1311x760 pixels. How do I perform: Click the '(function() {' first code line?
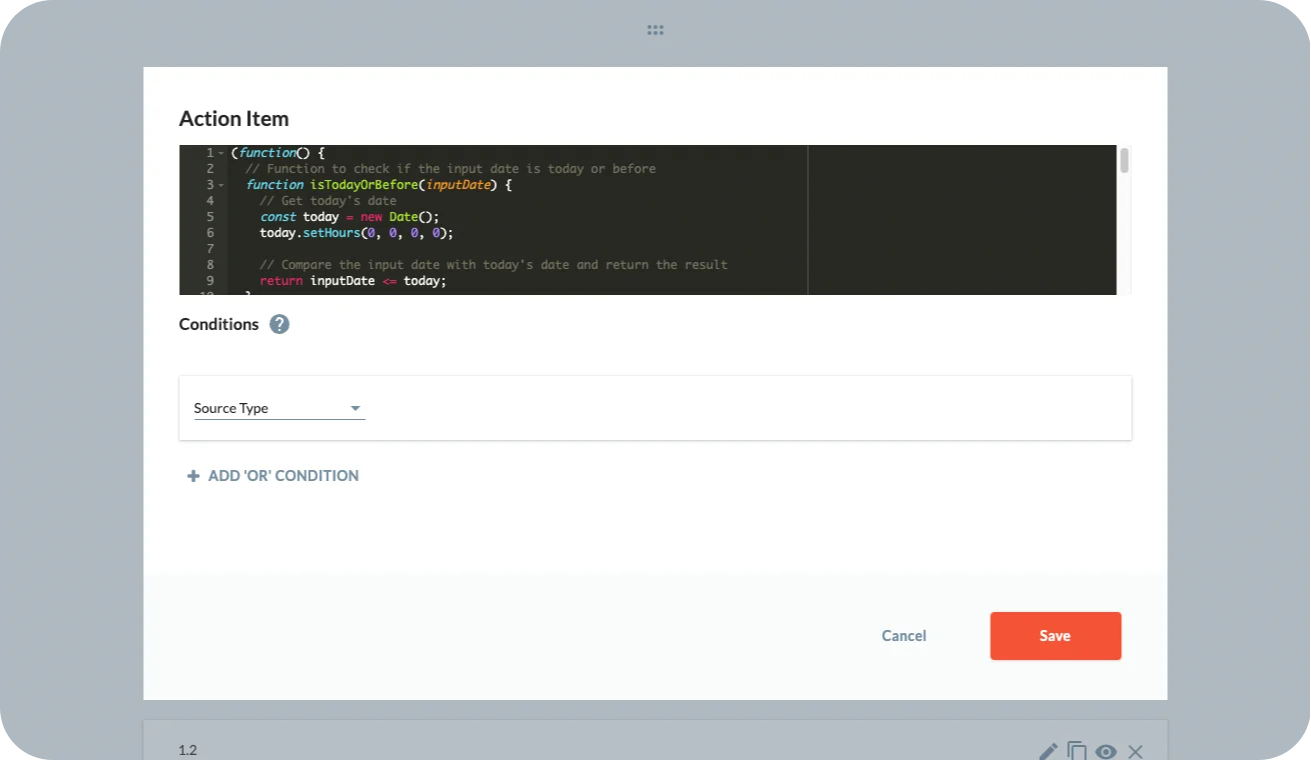[x=278, y=153]
